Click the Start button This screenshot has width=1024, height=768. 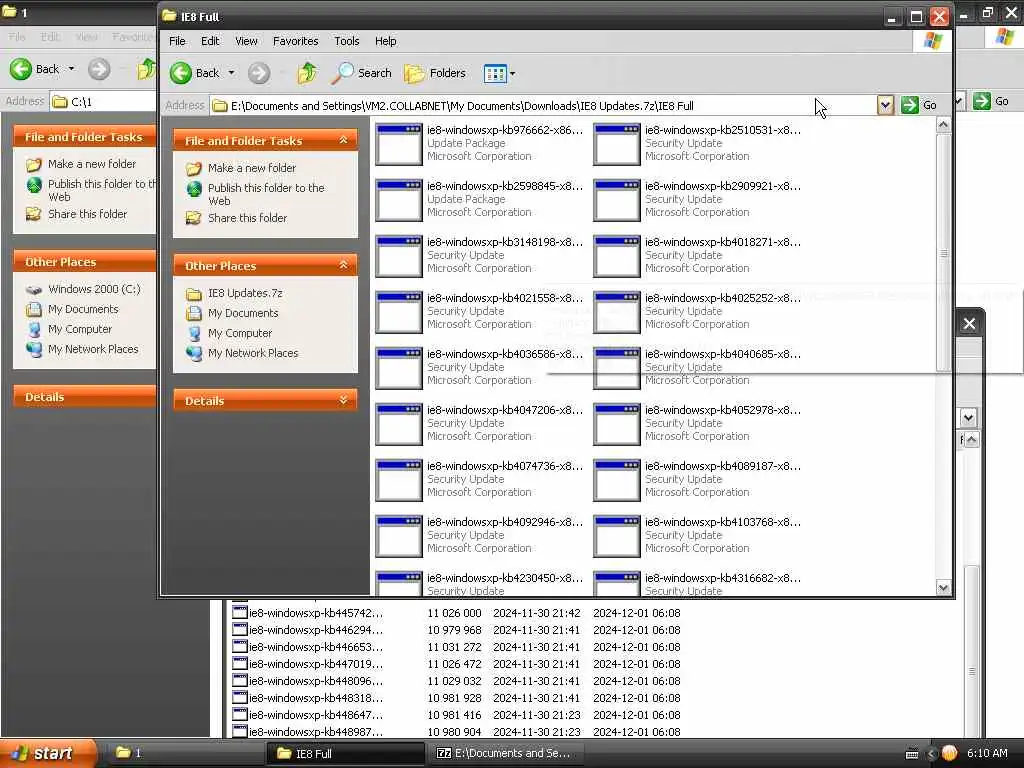[47, 754]
